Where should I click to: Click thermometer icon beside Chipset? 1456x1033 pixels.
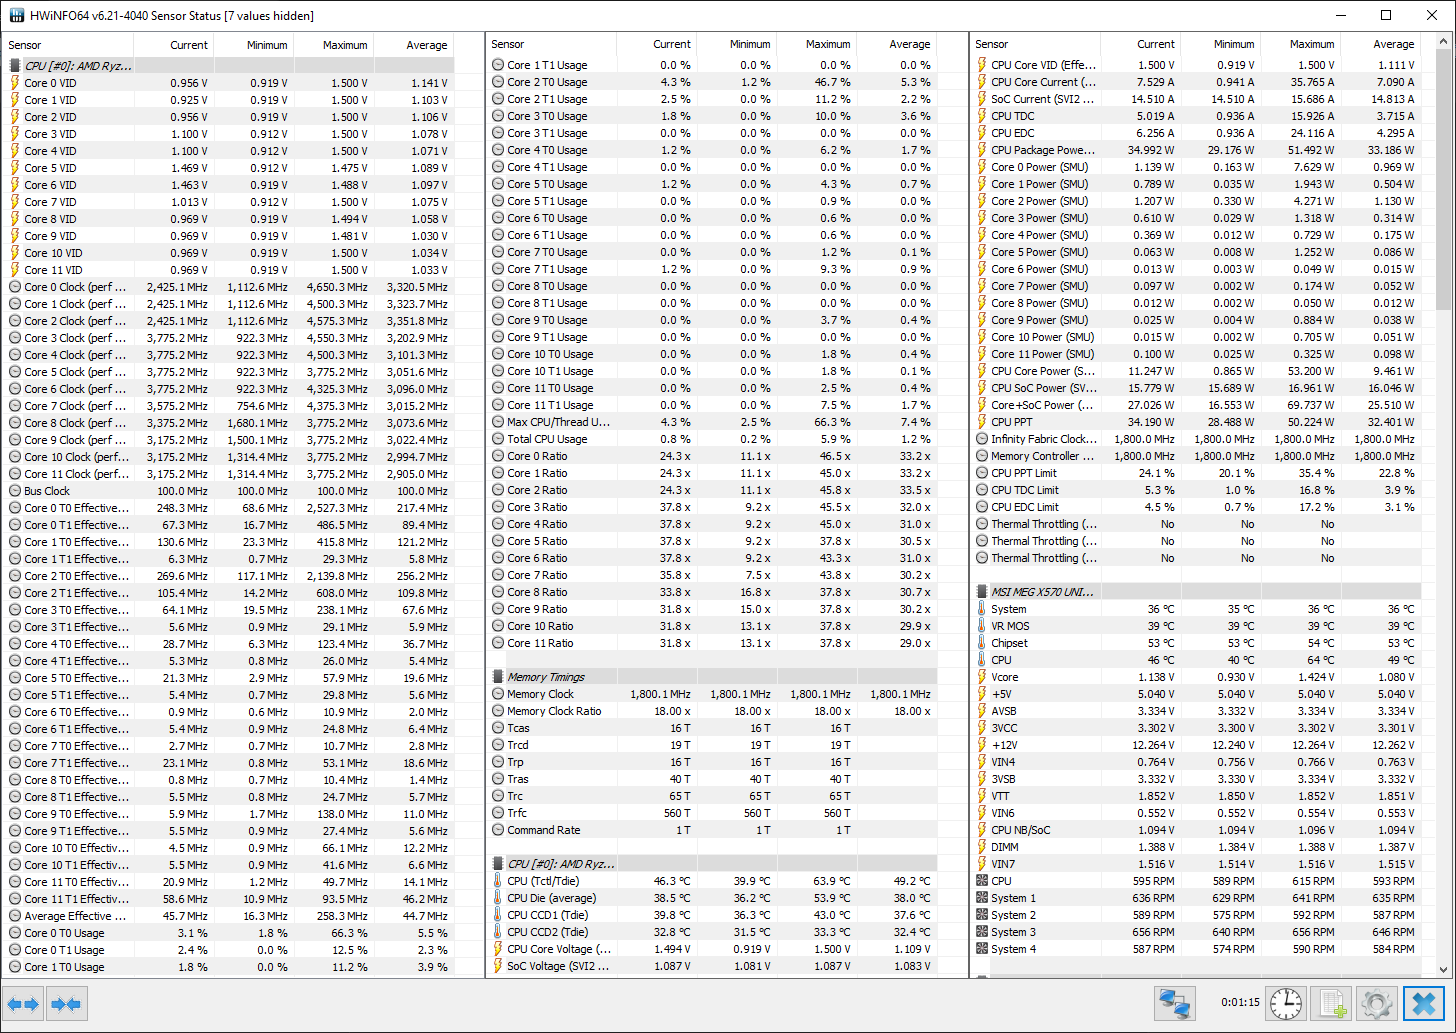tap(982, 643)
